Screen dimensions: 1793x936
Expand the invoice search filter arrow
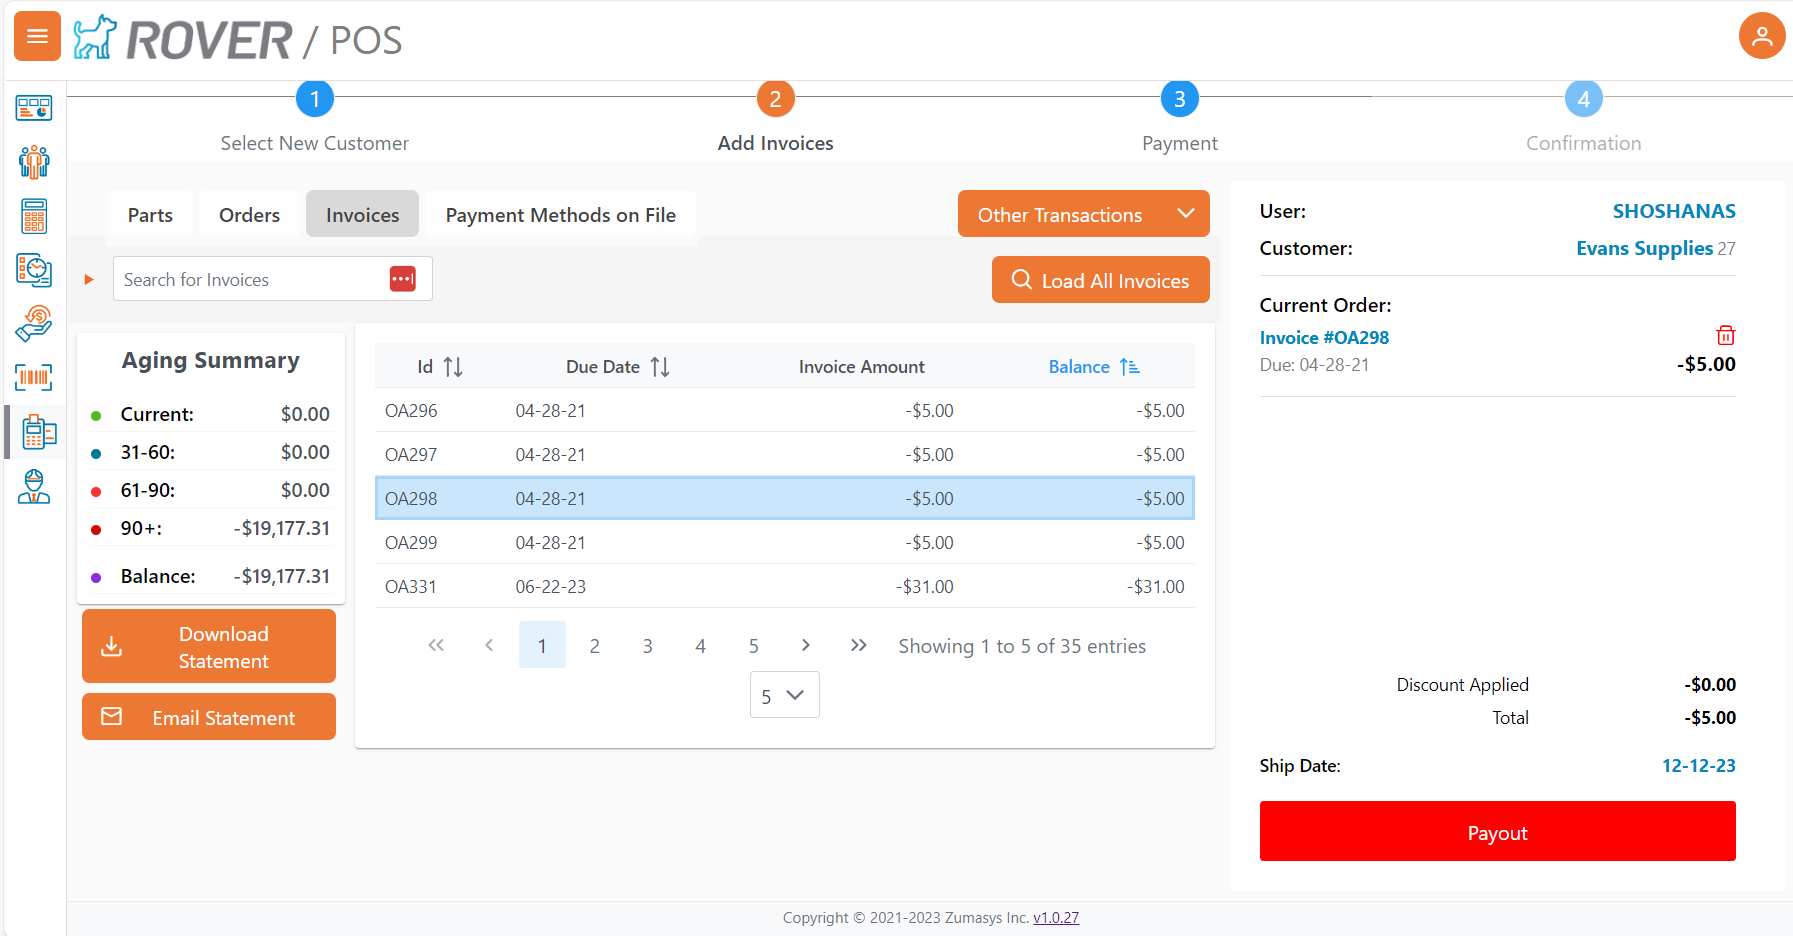click(88, 279)
